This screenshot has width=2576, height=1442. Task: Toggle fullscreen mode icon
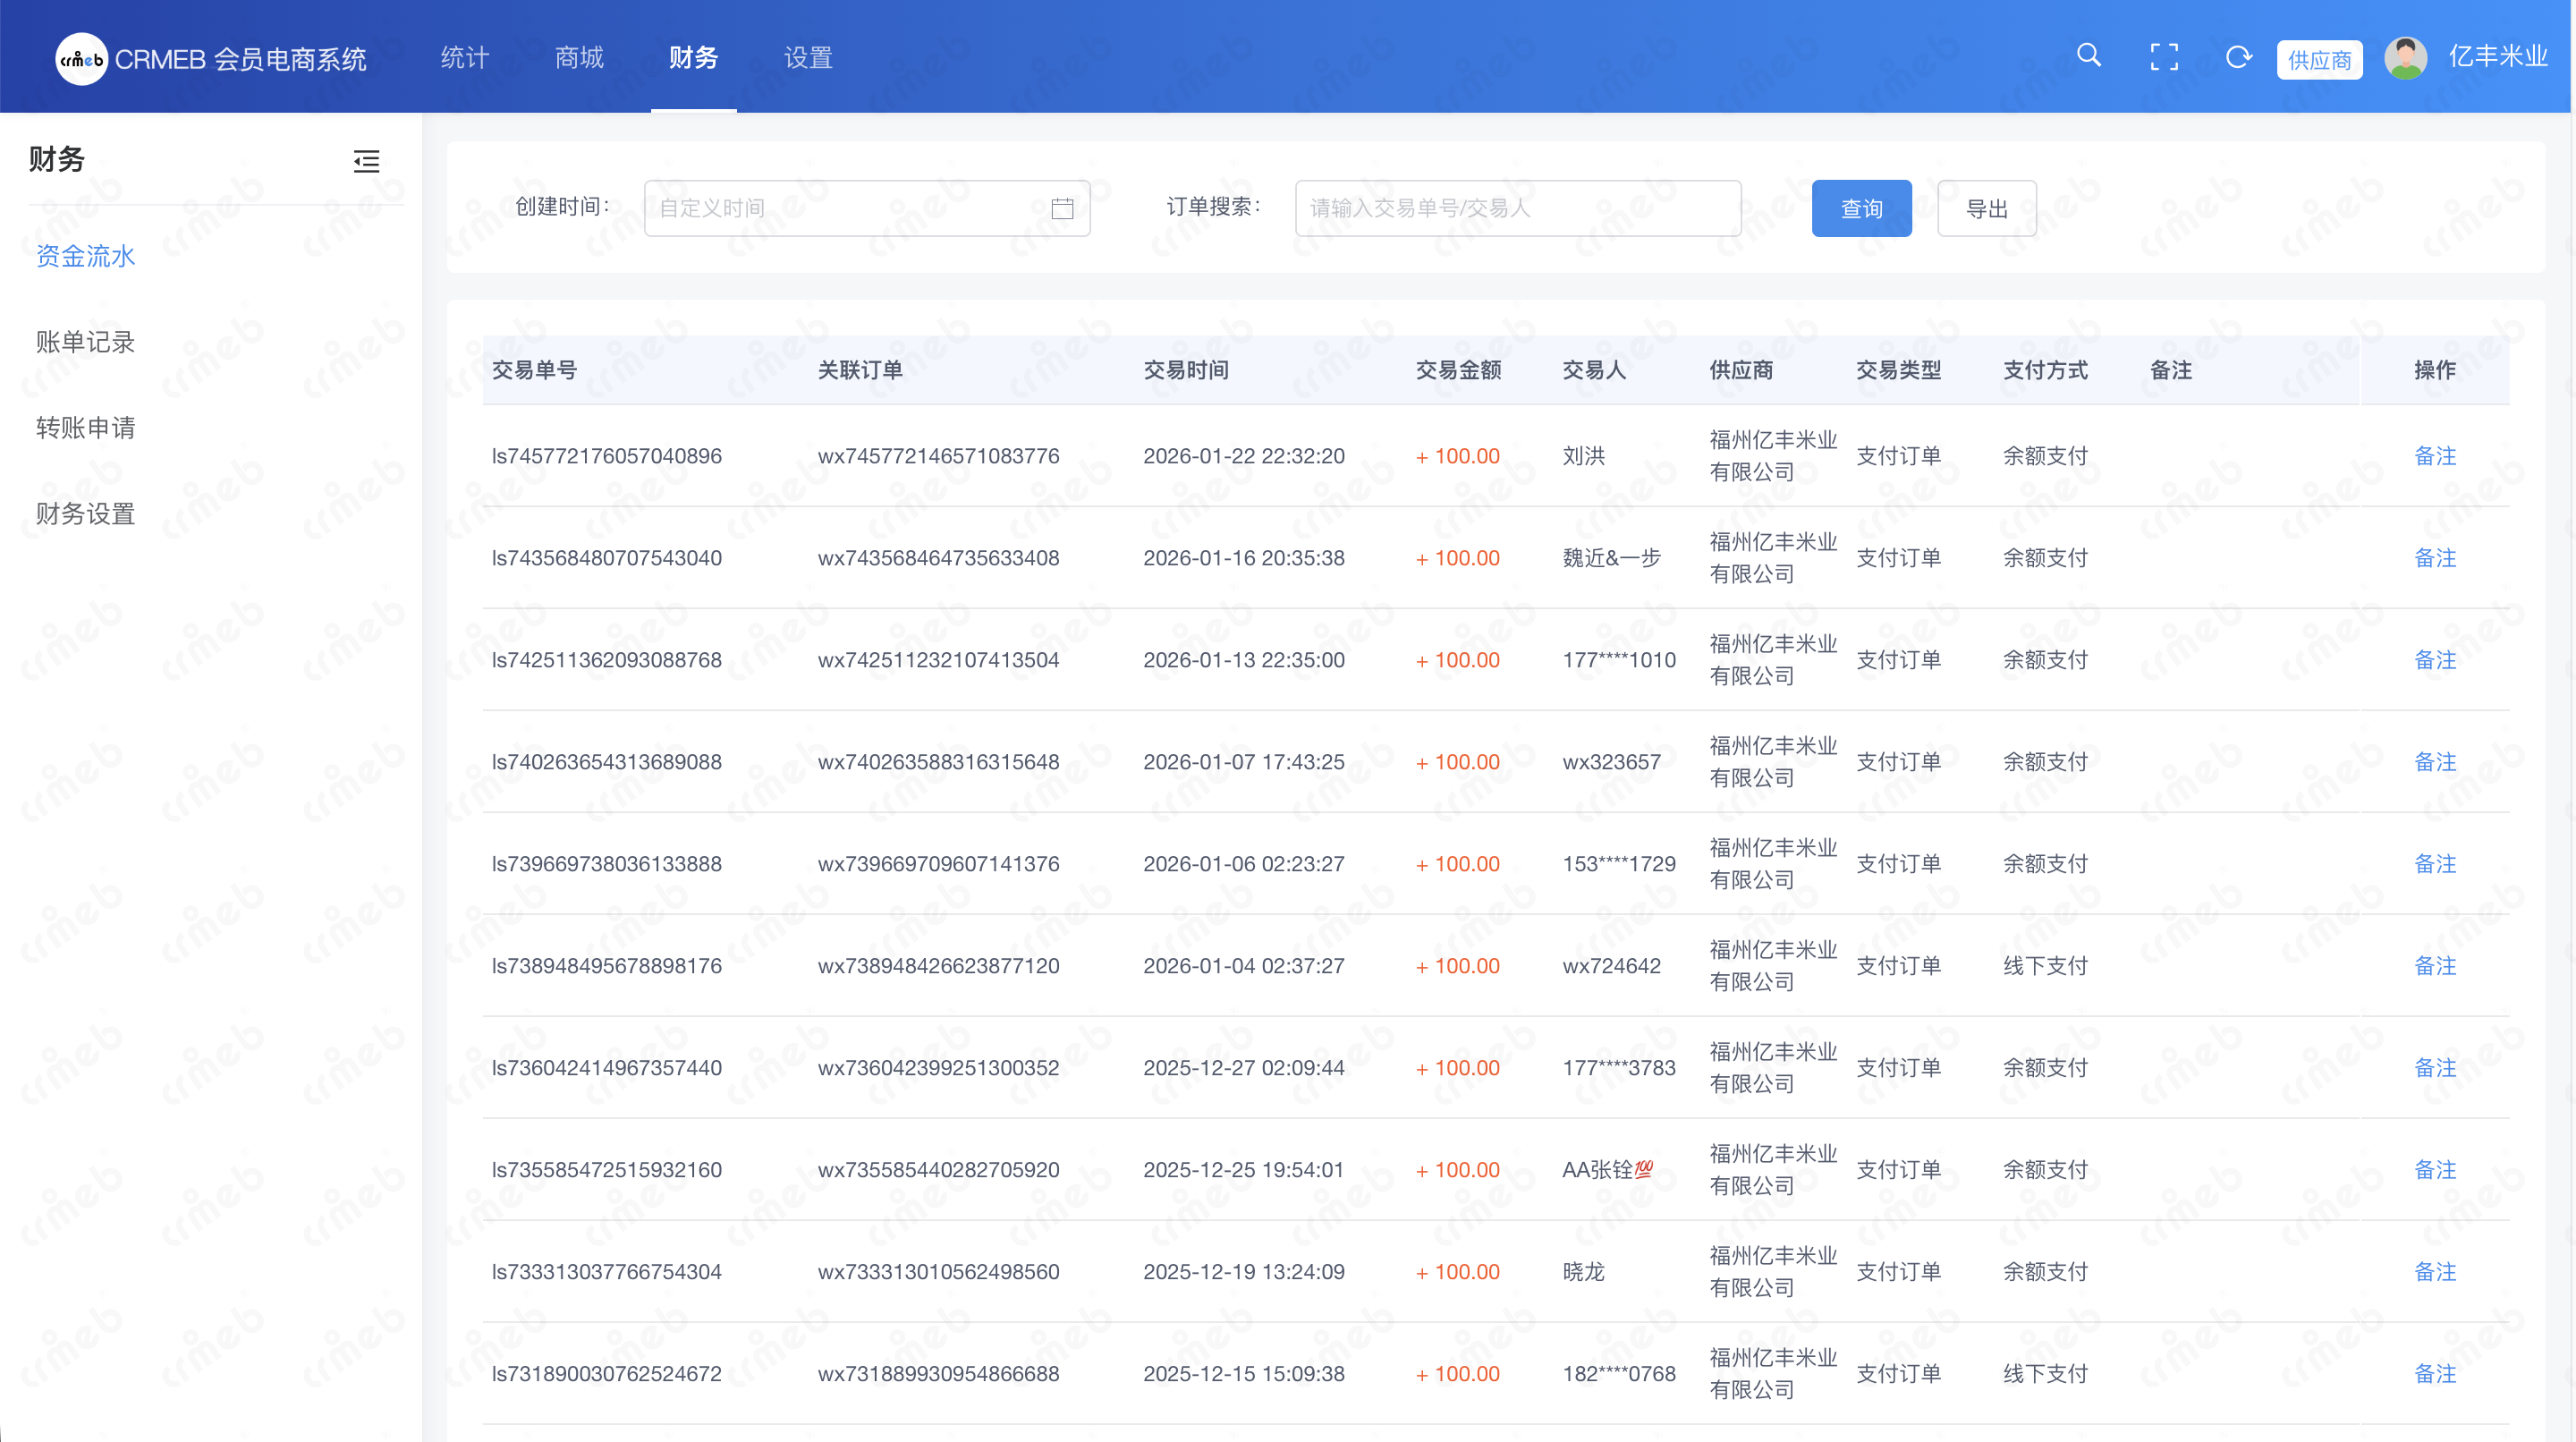[x=2164, y=57]
